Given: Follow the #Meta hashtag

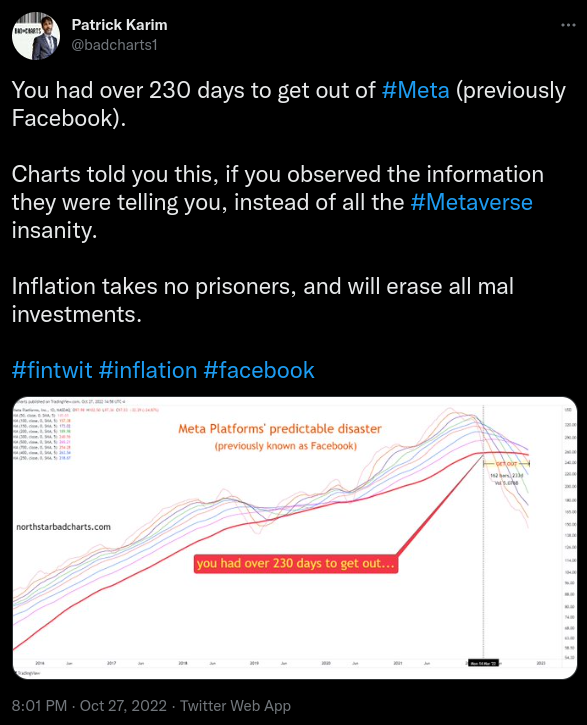Looking at the screenshot, I should [416, 90].
